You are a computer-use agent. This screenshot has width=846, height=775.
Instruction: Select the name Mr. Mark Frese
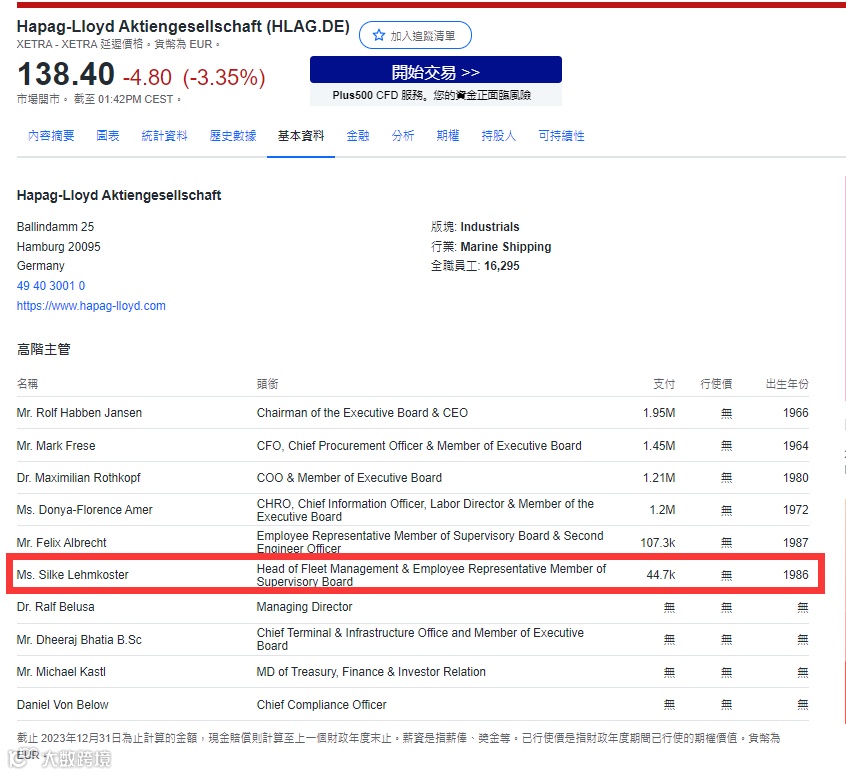click(56, 446)
